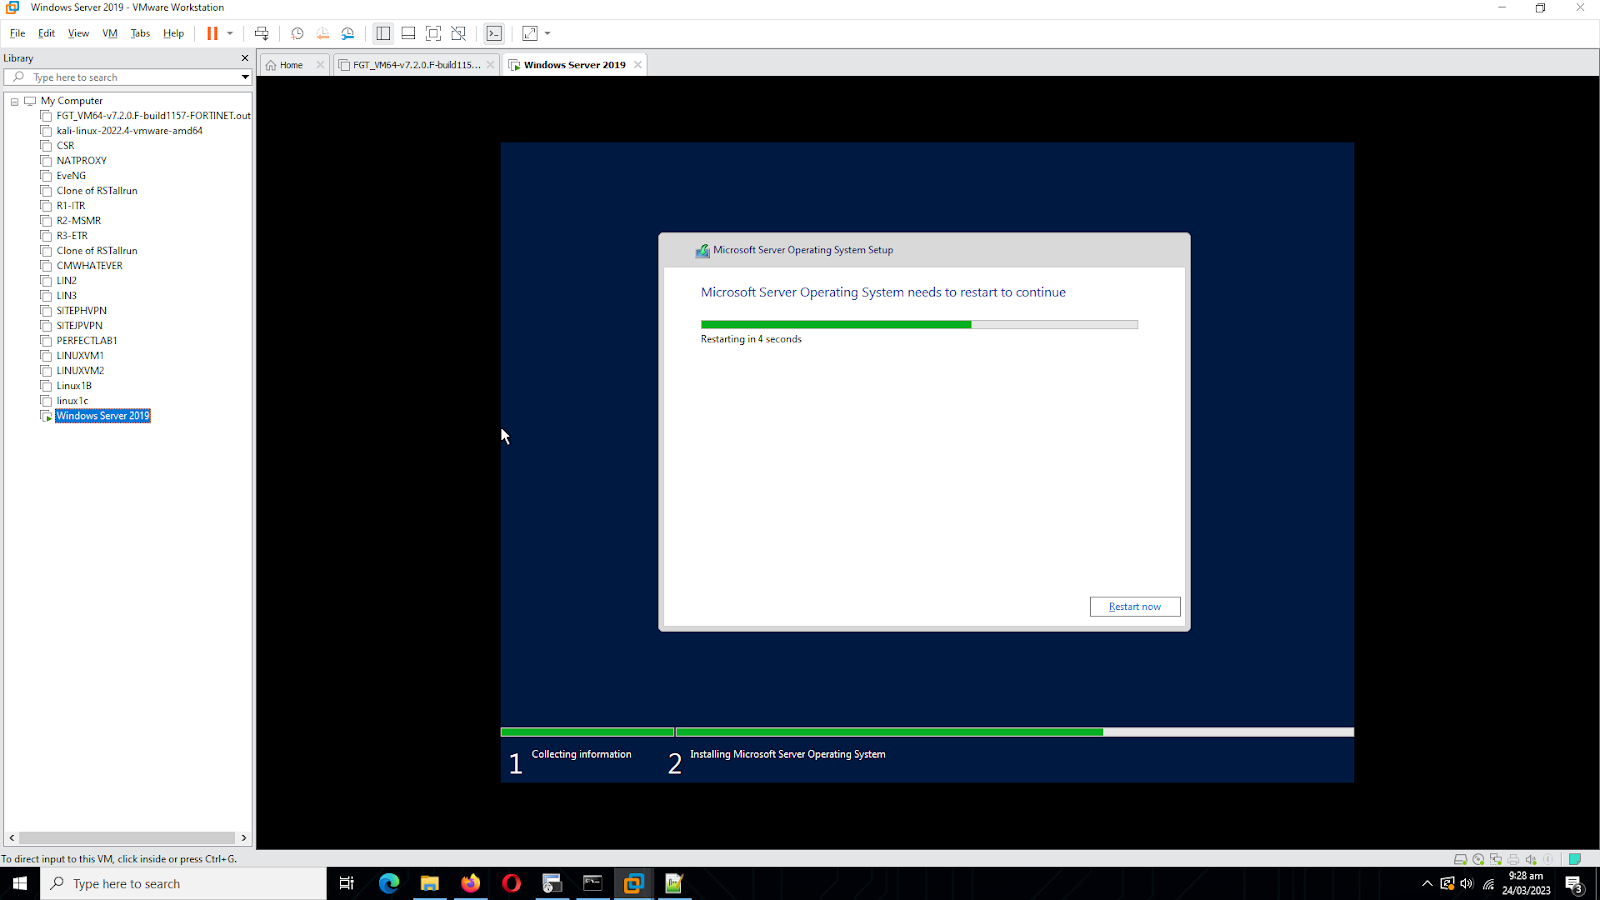Open File Explorer from the taskbar
This screenshot has height=900, width=1600.
[x=430, y=884]
